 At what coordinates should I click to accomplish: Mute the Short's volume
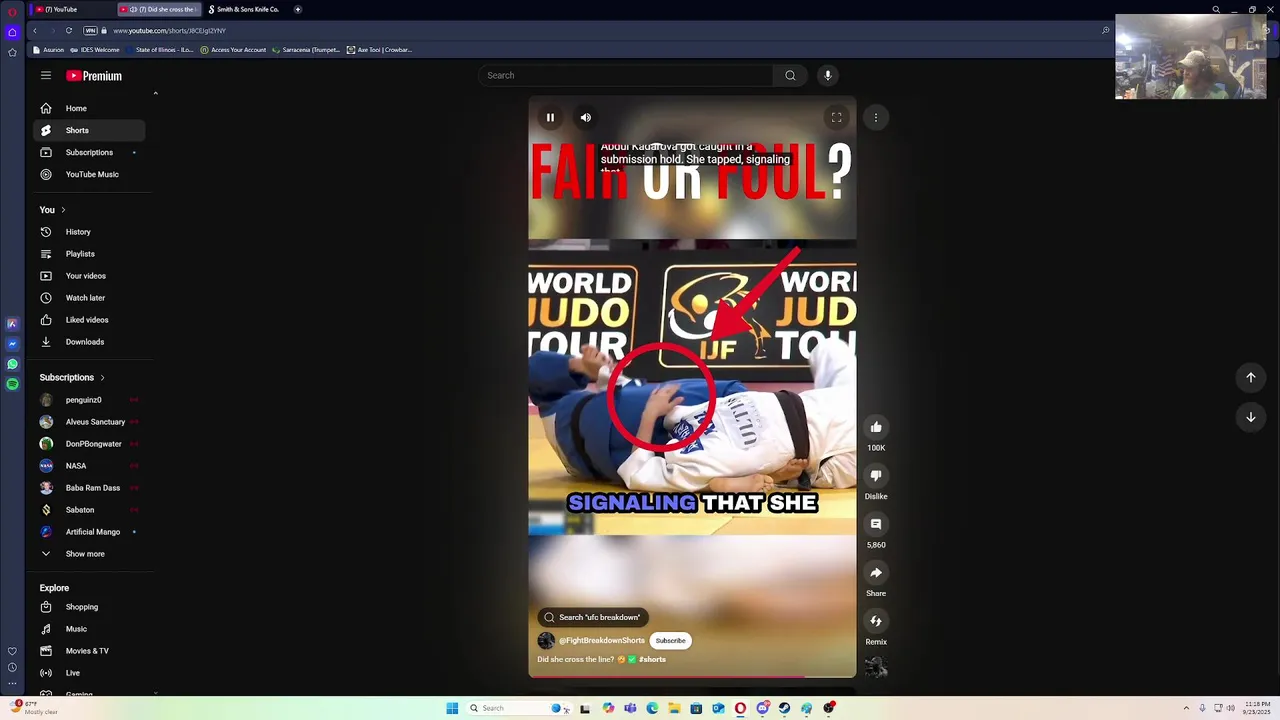click(586, 118)
